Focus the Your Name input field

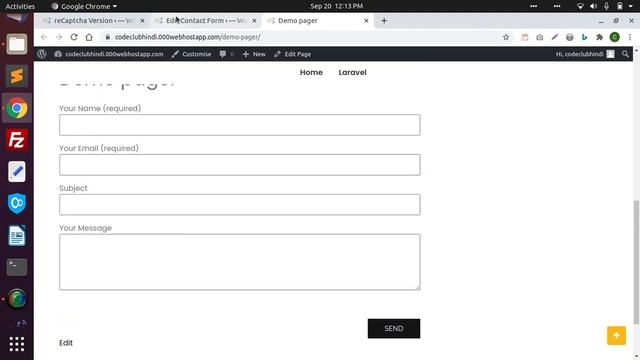[240, 125]
